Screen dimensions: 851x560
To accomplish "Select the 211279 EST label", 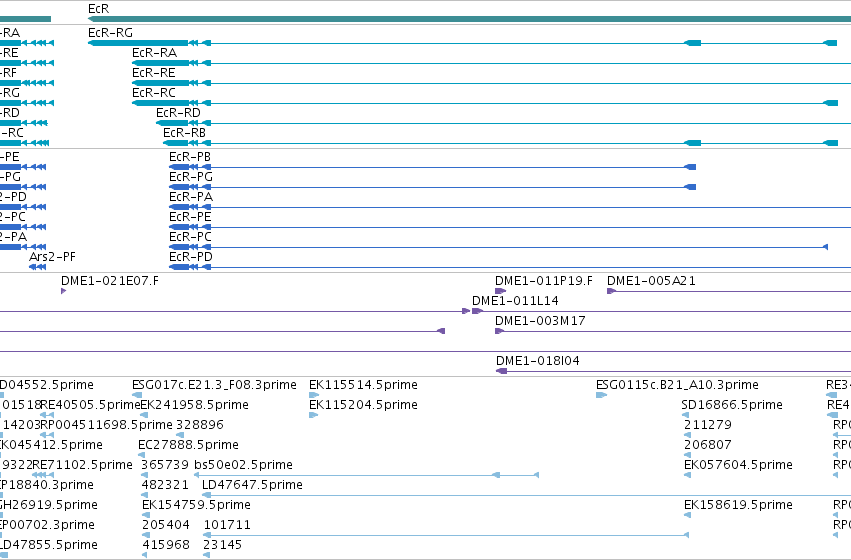I will click(x=708, y=425).
